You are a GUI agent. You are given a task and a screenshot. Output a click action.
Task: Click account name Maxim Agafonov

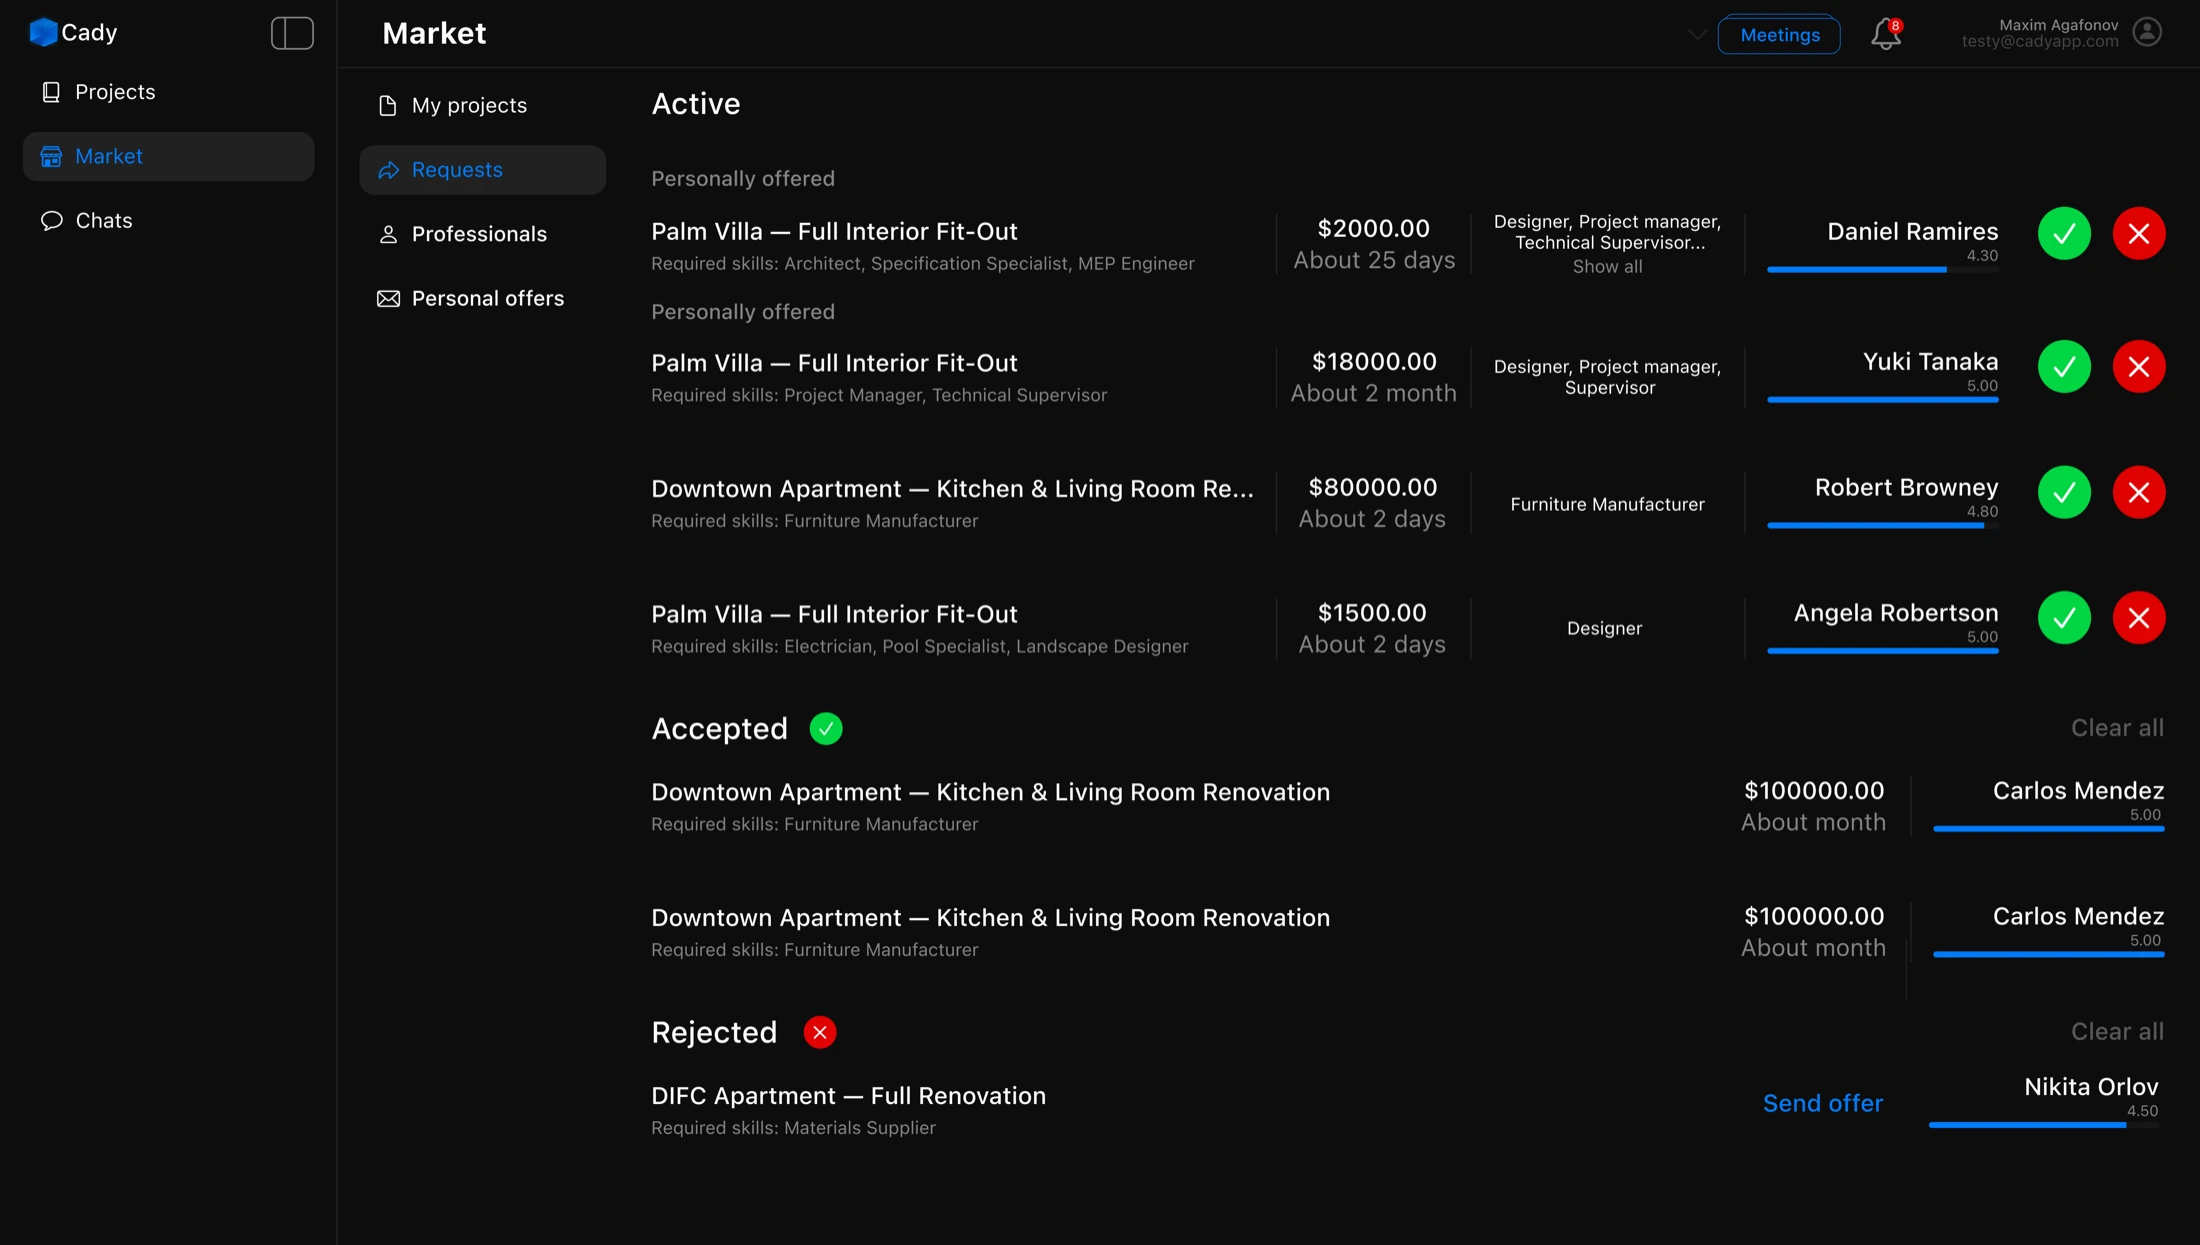pyautogui.click(x=2058, y=25)
